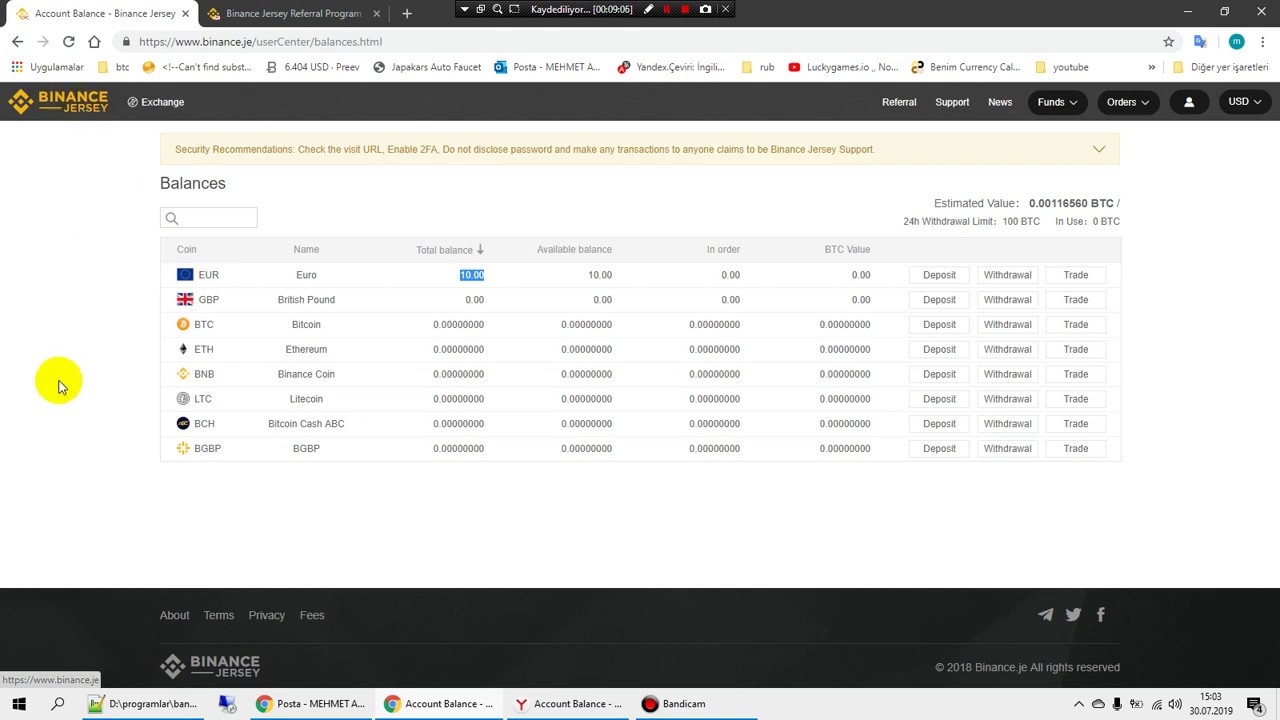Click the browser address bar URL

[260, 42]
